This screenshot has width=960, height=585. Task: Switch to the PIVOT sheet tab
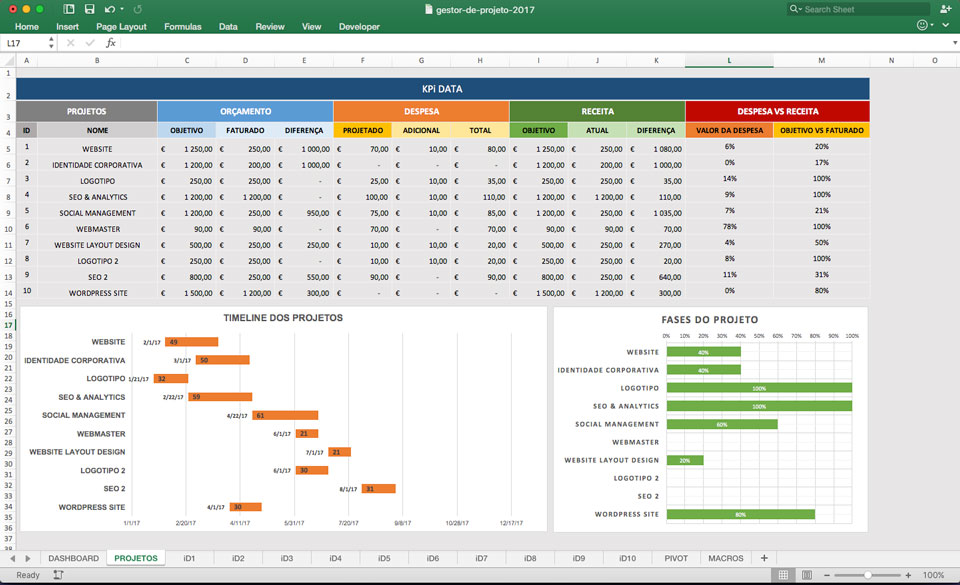tap(676, 558)
